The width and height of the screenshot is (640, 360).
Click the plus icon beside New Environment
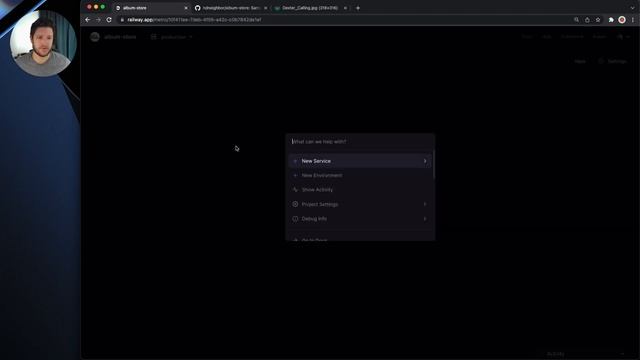[x=295, y=176]
